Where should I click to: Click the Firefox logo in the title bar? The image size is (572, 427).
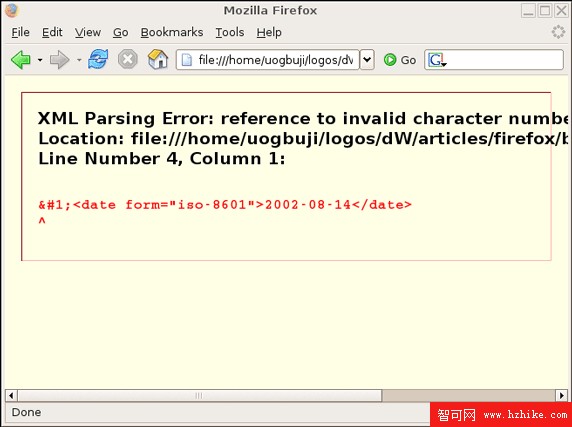12,11
